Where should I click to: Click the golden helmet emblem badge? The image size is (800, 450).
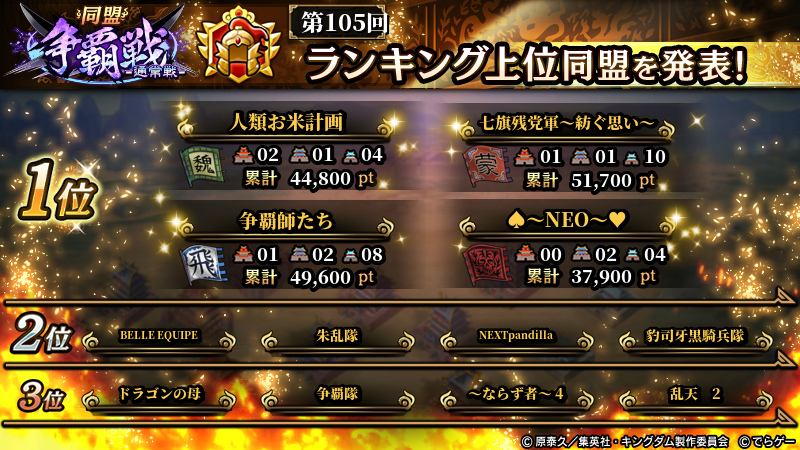(x=239, y=45)
